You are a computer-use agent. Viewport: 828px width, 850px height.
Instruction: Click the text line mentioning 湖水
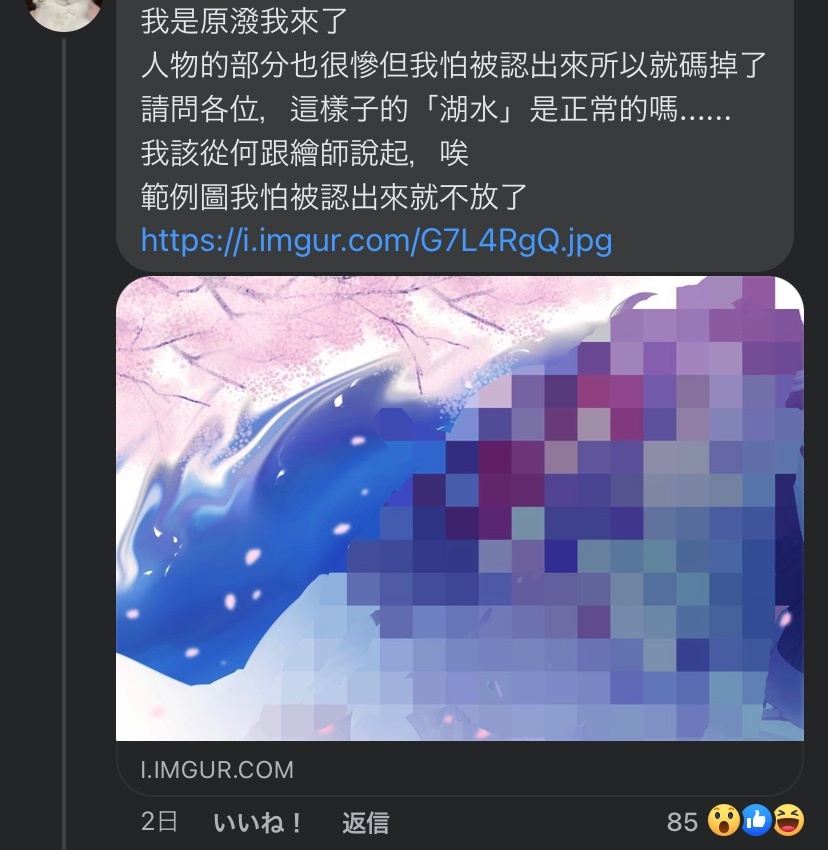pyautogui.click(x=436, y=109)
